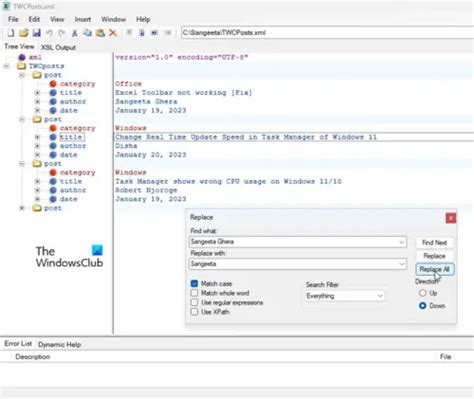Click the TWCposts folder icon

pos(22,66)
